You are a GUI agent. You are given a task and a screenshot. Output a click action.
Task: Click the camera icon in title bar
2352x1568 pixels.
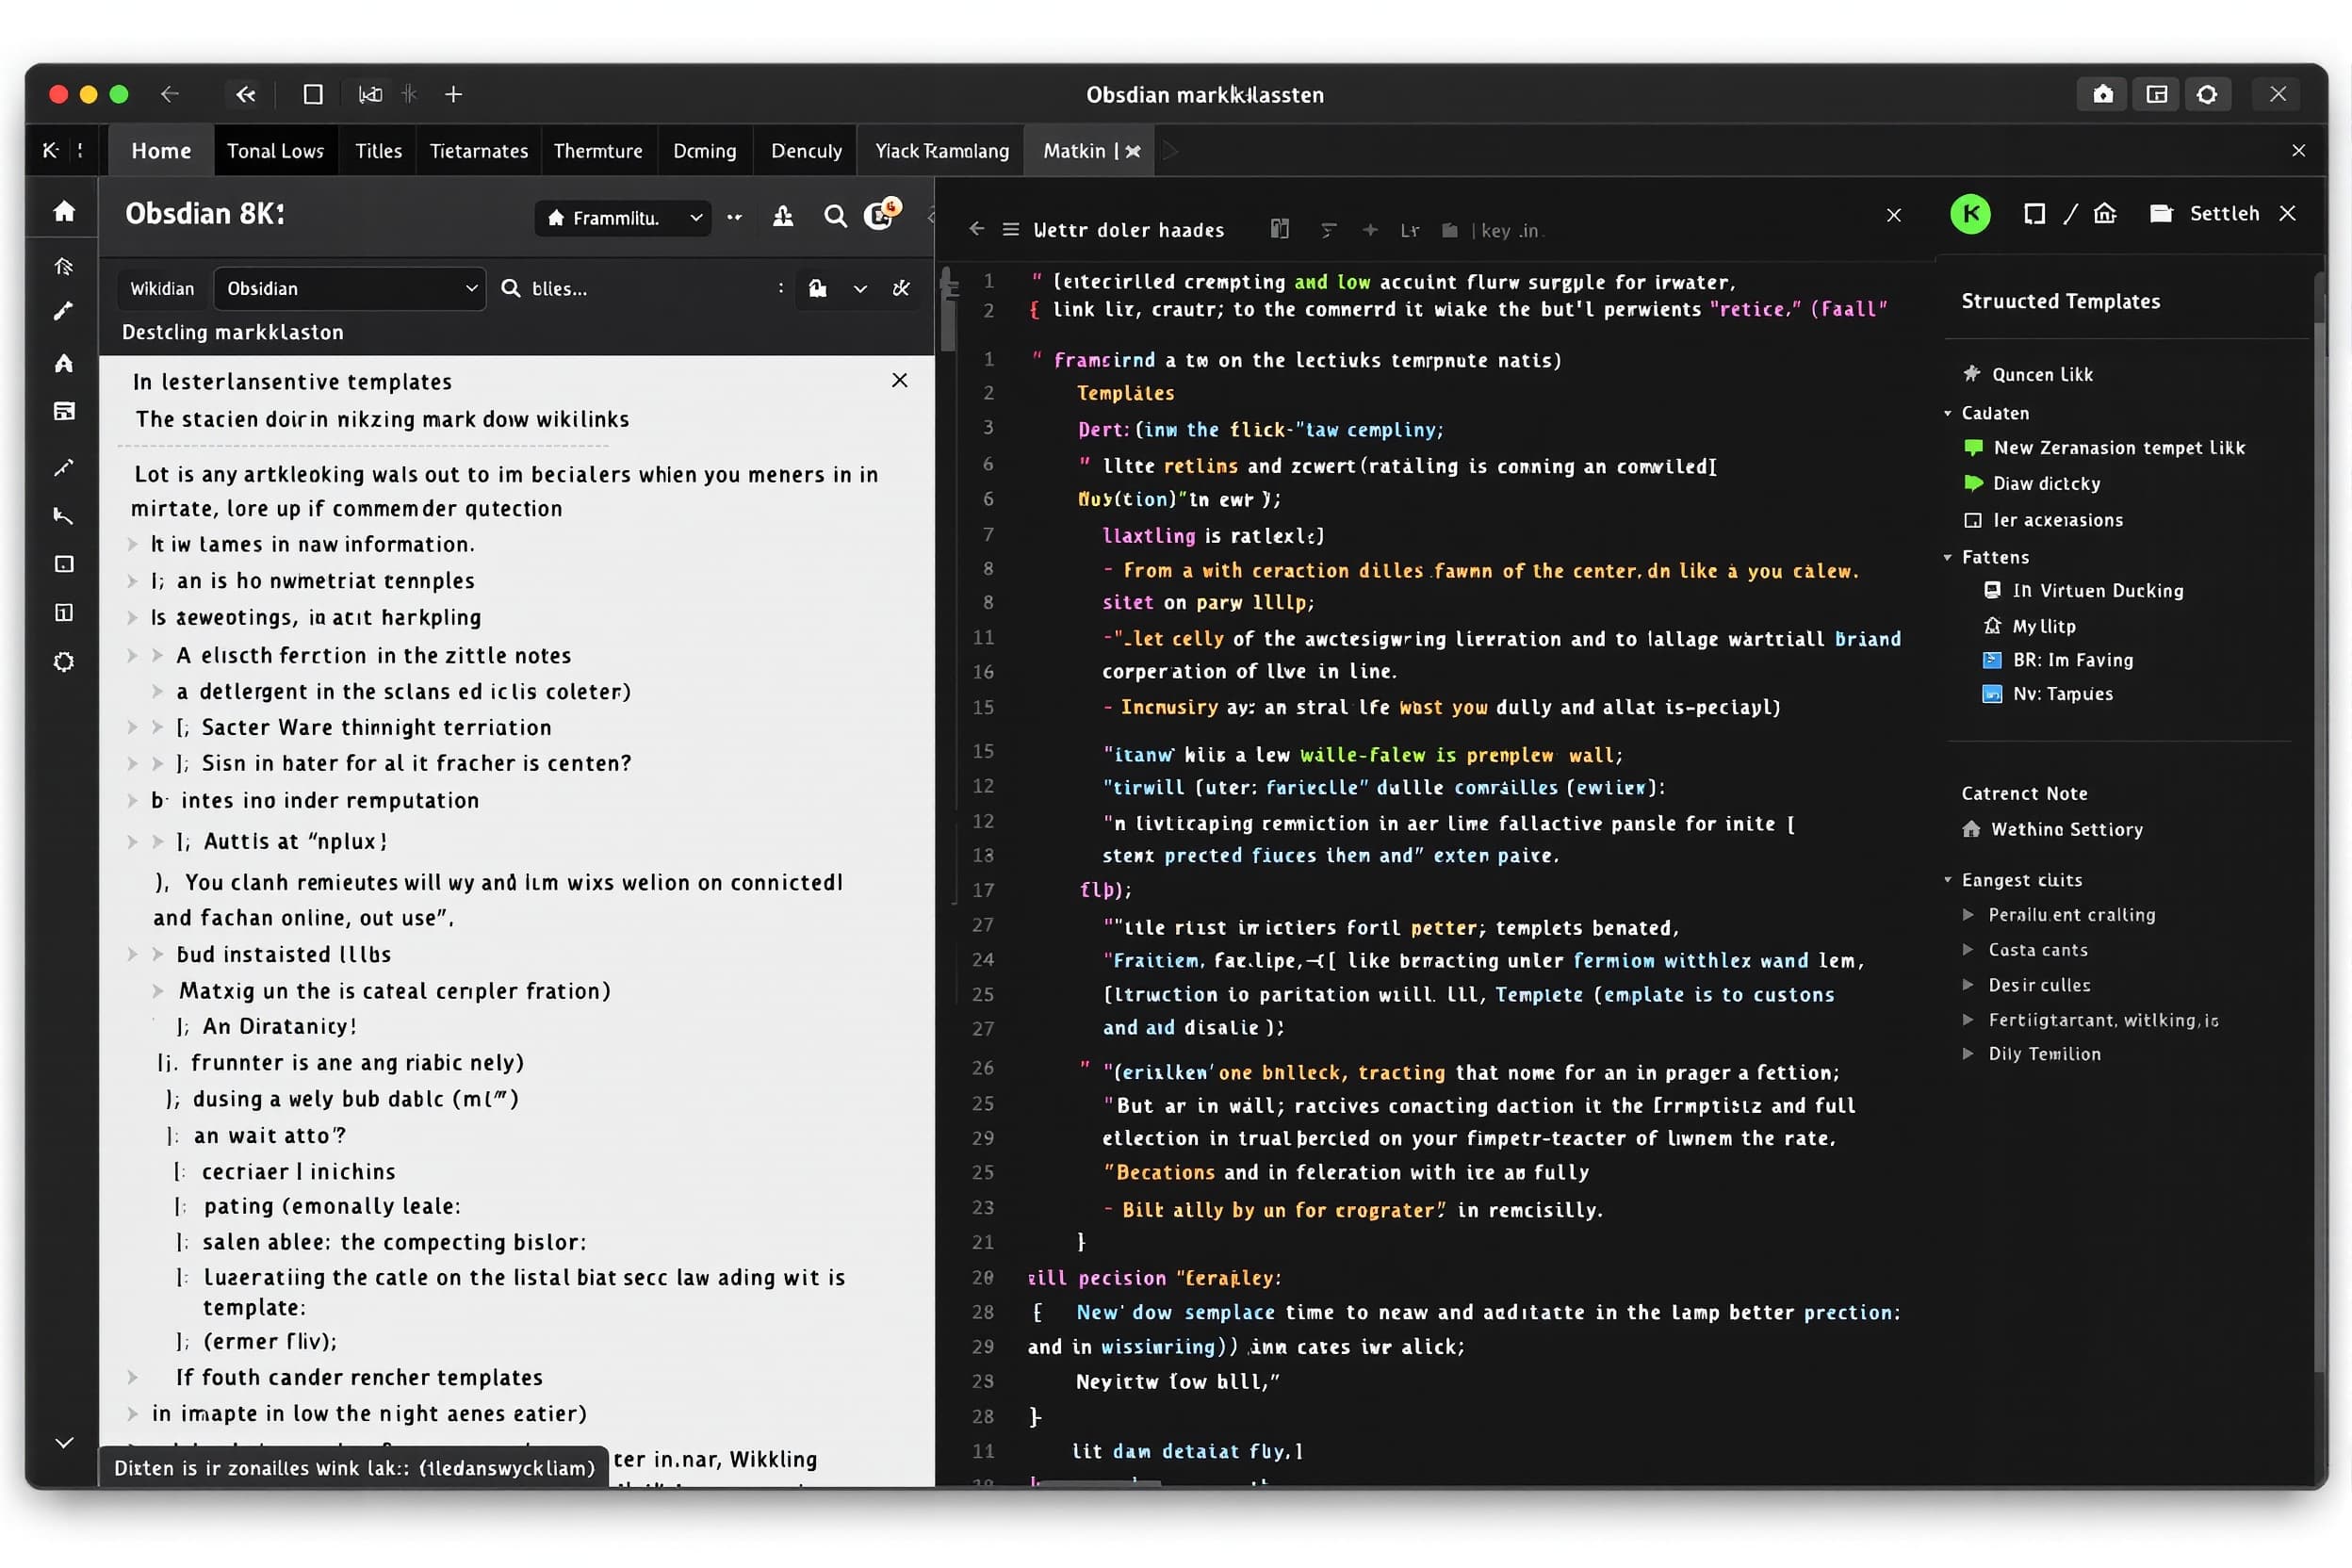(x=2103, y=94)
